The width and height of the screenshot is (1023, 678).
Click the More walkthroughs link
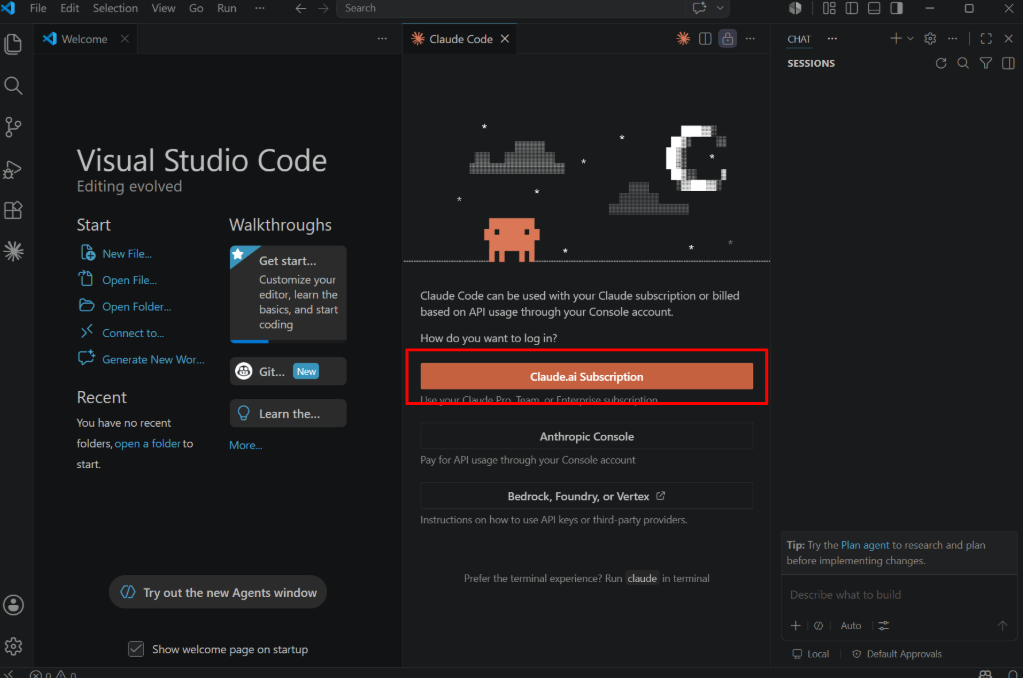coord(245,445)
